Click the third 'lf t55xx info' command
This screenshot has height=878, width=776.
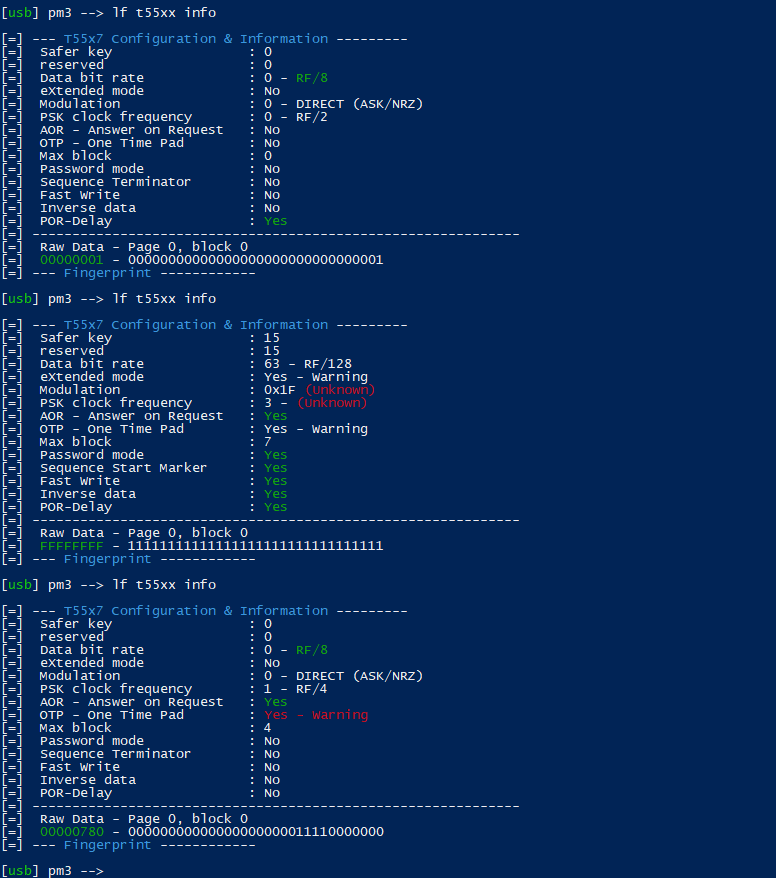(x=165, y=585)
